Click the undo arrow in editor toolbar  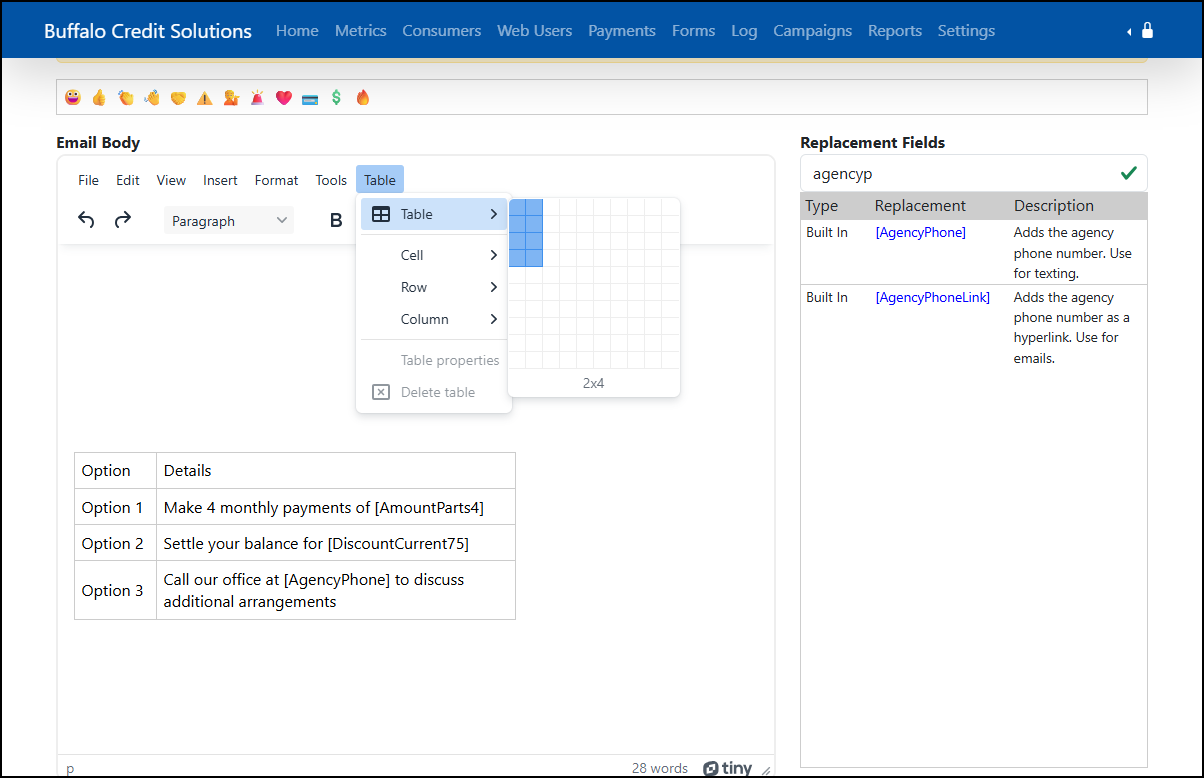tap(87, 220)
